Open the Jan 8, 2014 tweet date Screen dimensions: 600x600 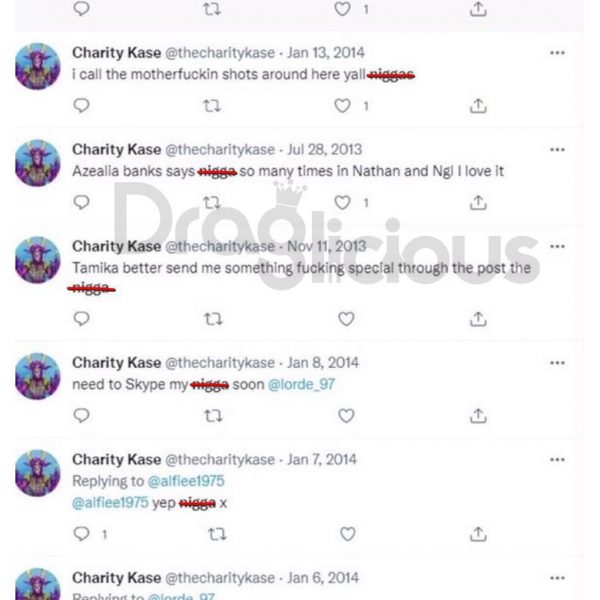tap(323, 363)
